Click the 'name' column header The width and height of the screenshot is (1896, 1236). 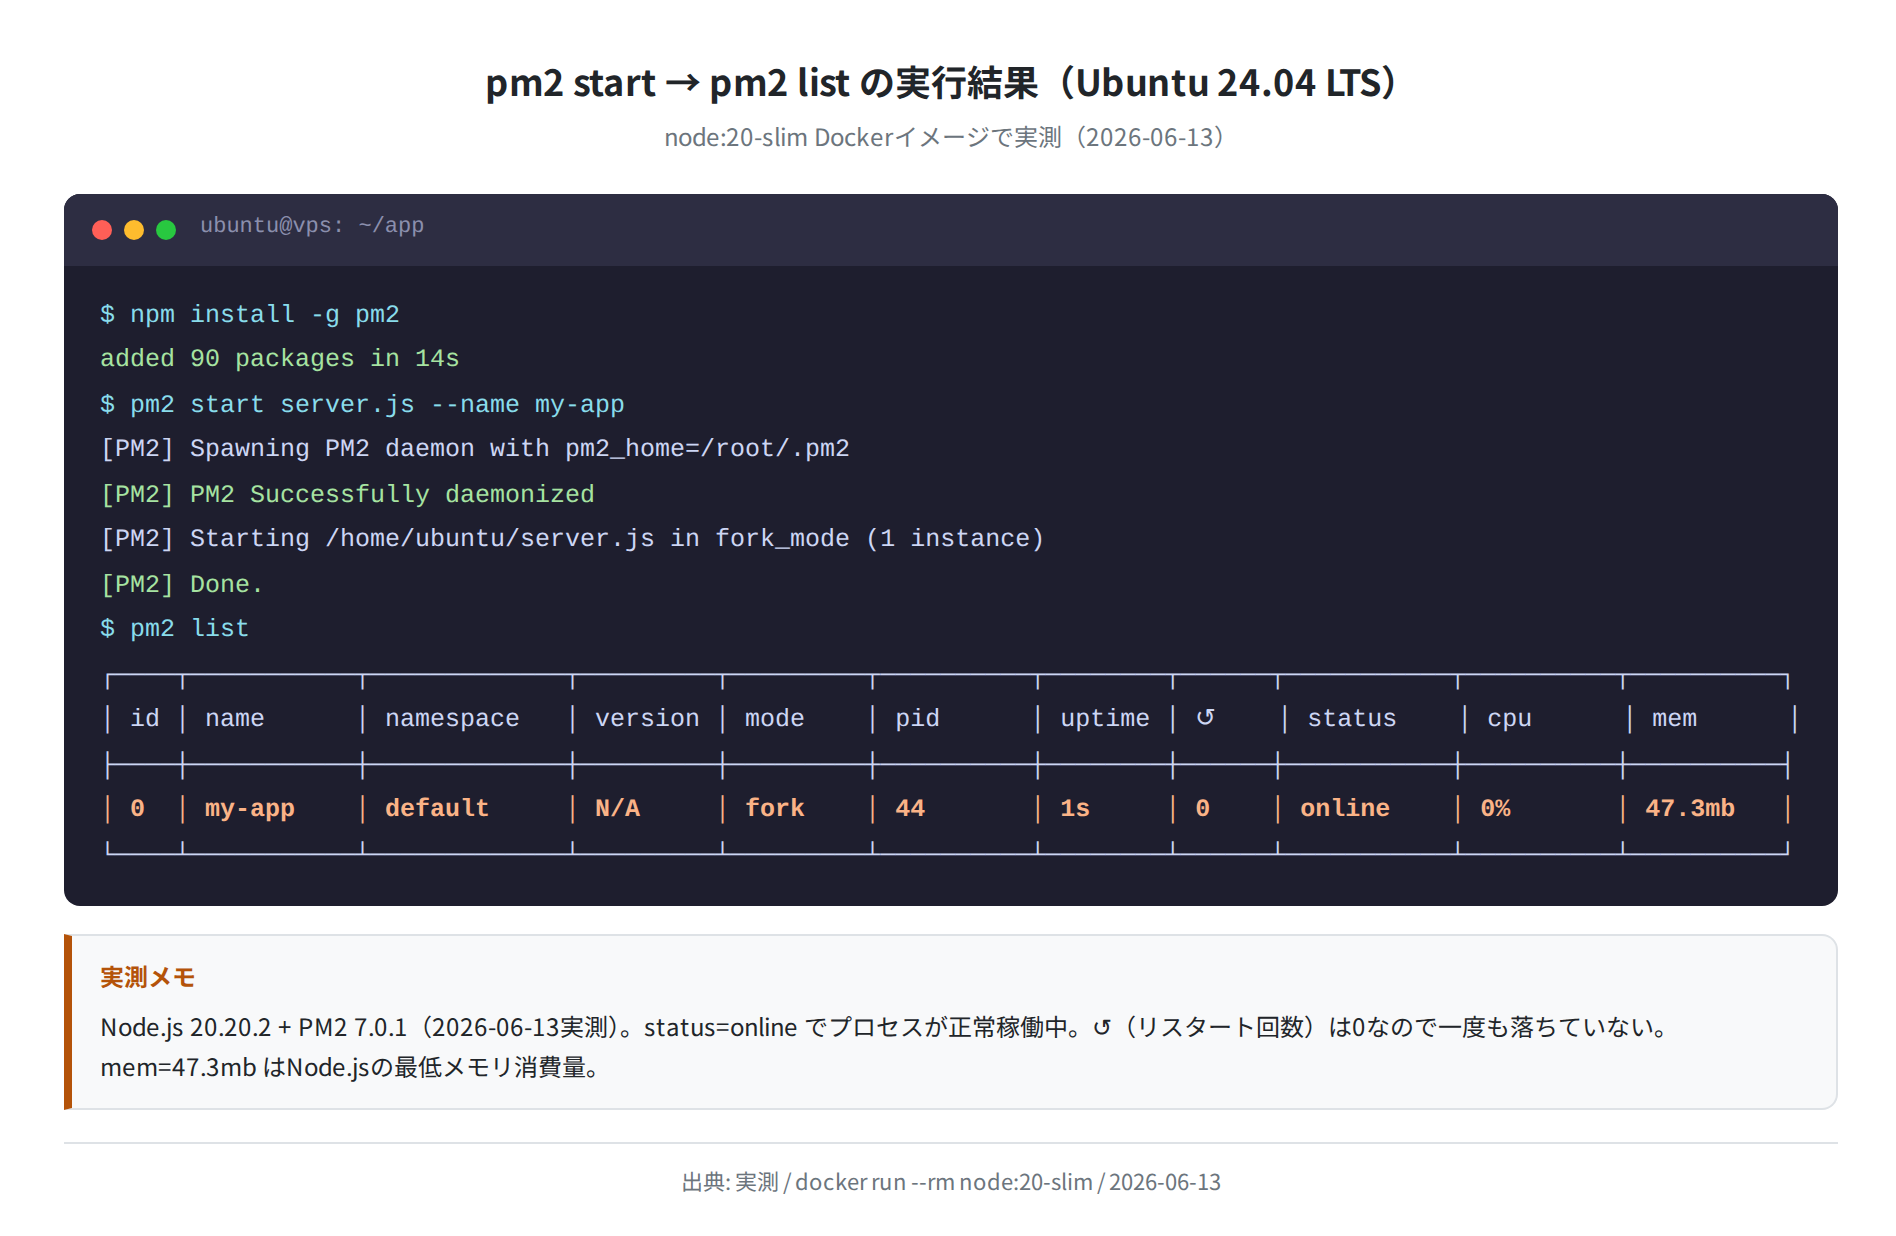click(x=235, y=719)
